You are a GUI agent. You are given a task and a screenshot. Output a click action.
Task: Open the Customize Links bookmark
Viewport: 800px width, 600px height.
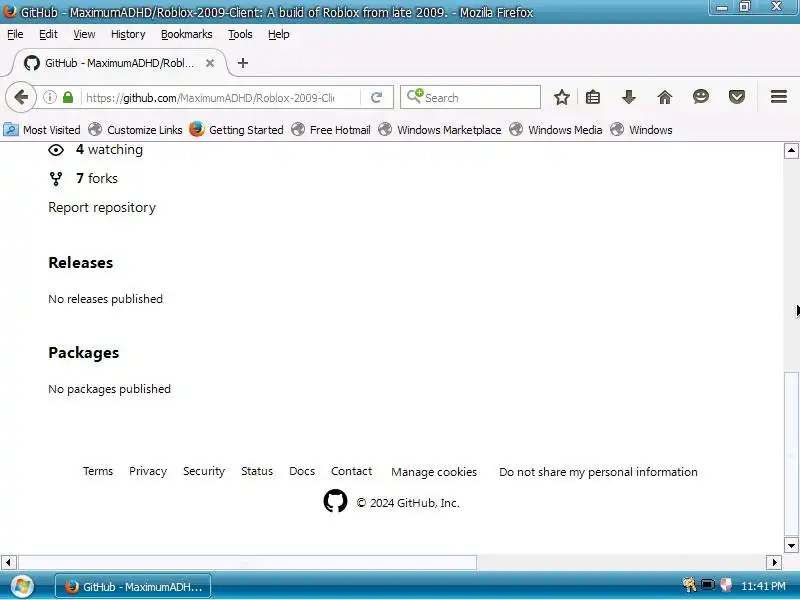[x=135, y=130]
